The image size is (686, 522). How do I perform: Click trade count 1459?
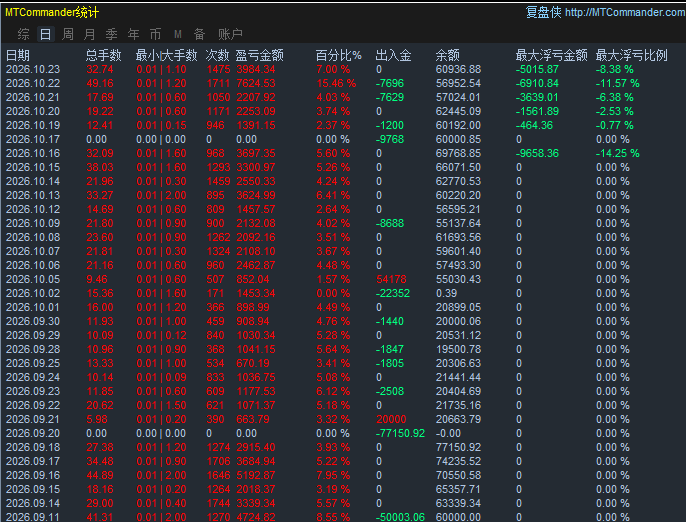[x=218, y=181]
